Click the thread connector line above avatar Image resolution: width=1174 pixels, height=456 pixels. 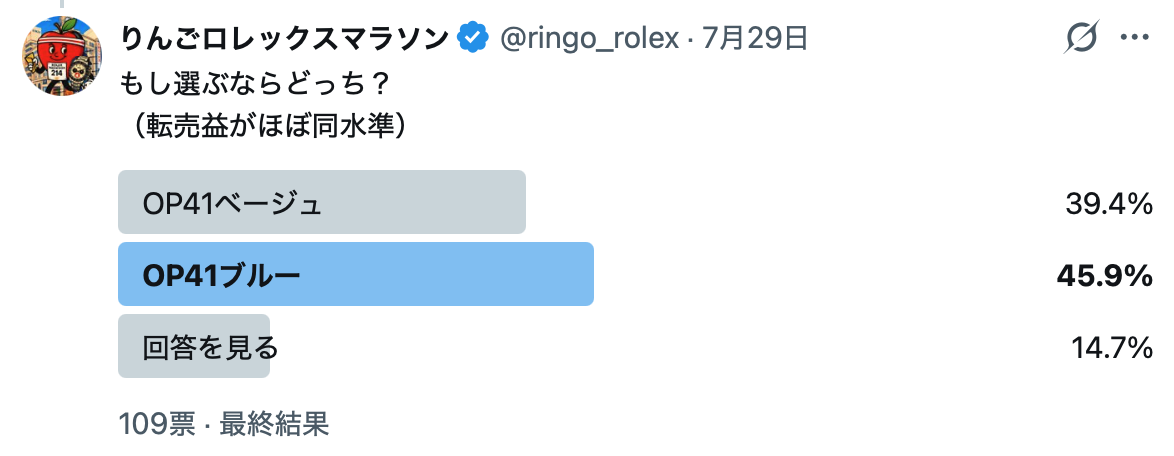point(62,4)
